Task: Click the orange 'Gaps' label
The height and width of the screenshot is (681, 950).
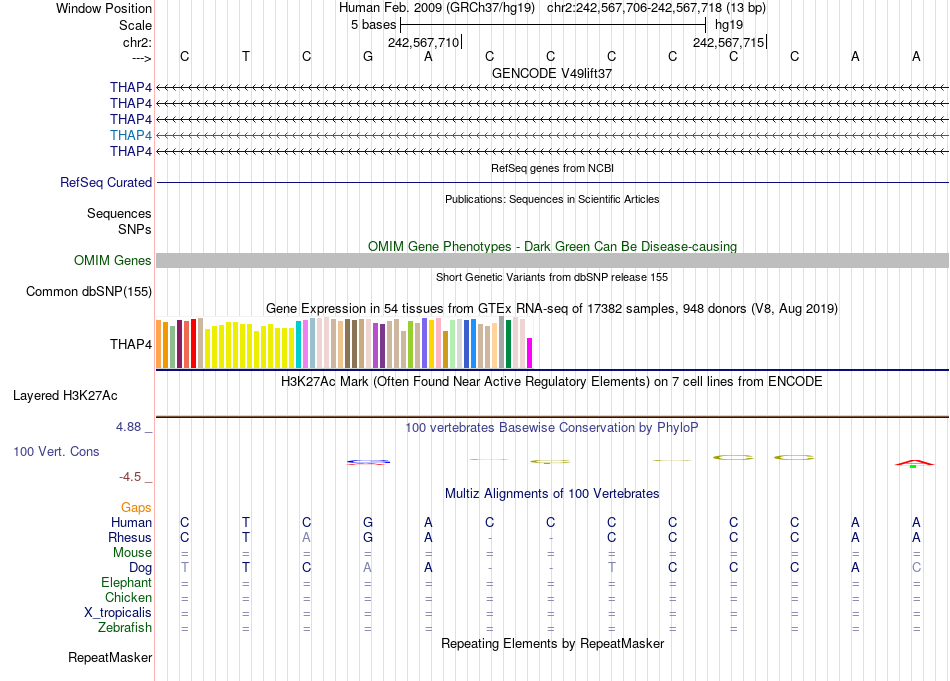Action: coord(136,508)
